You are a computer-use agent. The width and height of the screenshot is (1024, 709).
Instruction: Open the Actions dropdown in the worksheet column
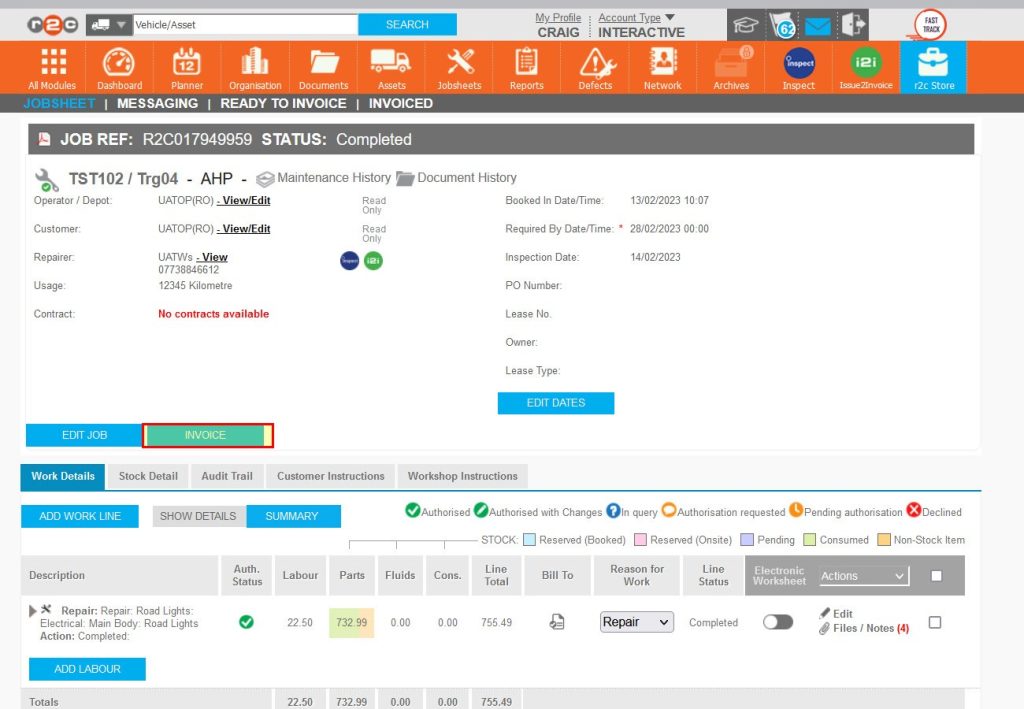point(862,575)
